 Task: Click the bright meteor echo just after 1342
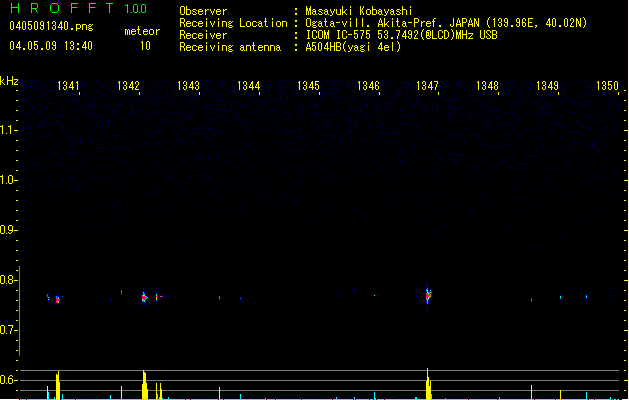pos(144,298)
